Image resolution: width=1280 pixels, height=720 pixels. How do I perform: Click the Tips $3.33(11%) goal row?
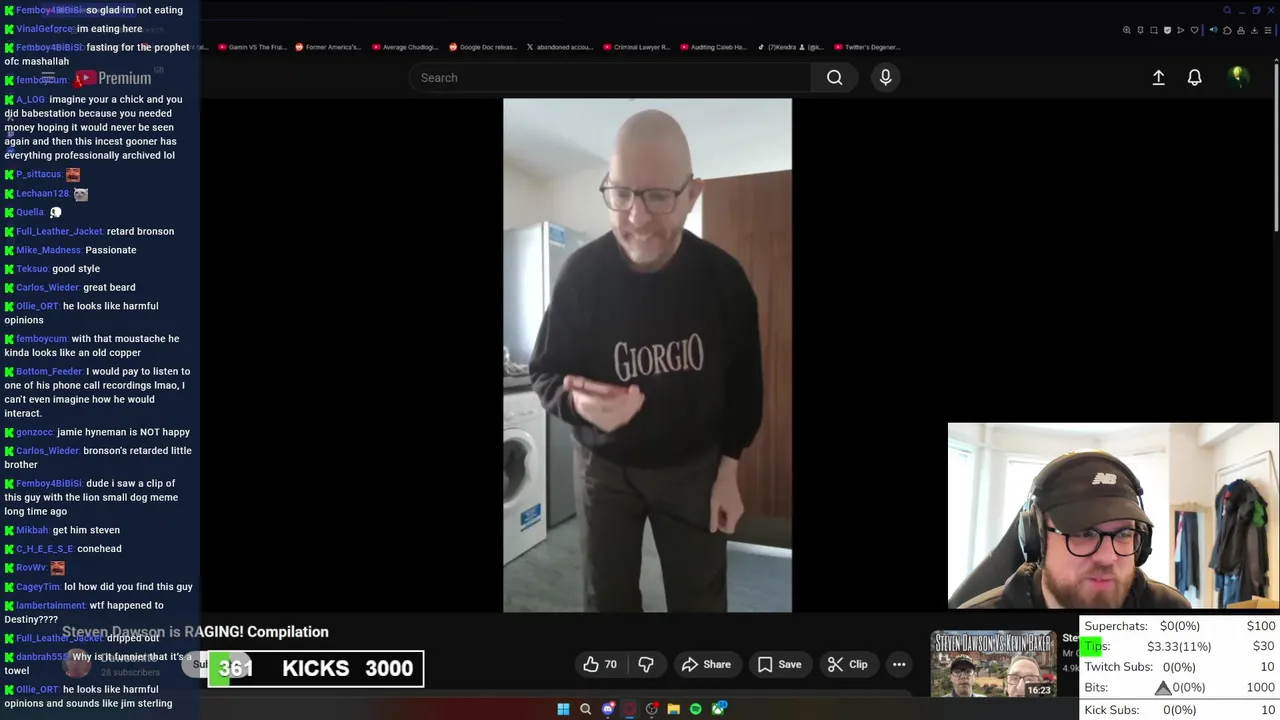1180,646
